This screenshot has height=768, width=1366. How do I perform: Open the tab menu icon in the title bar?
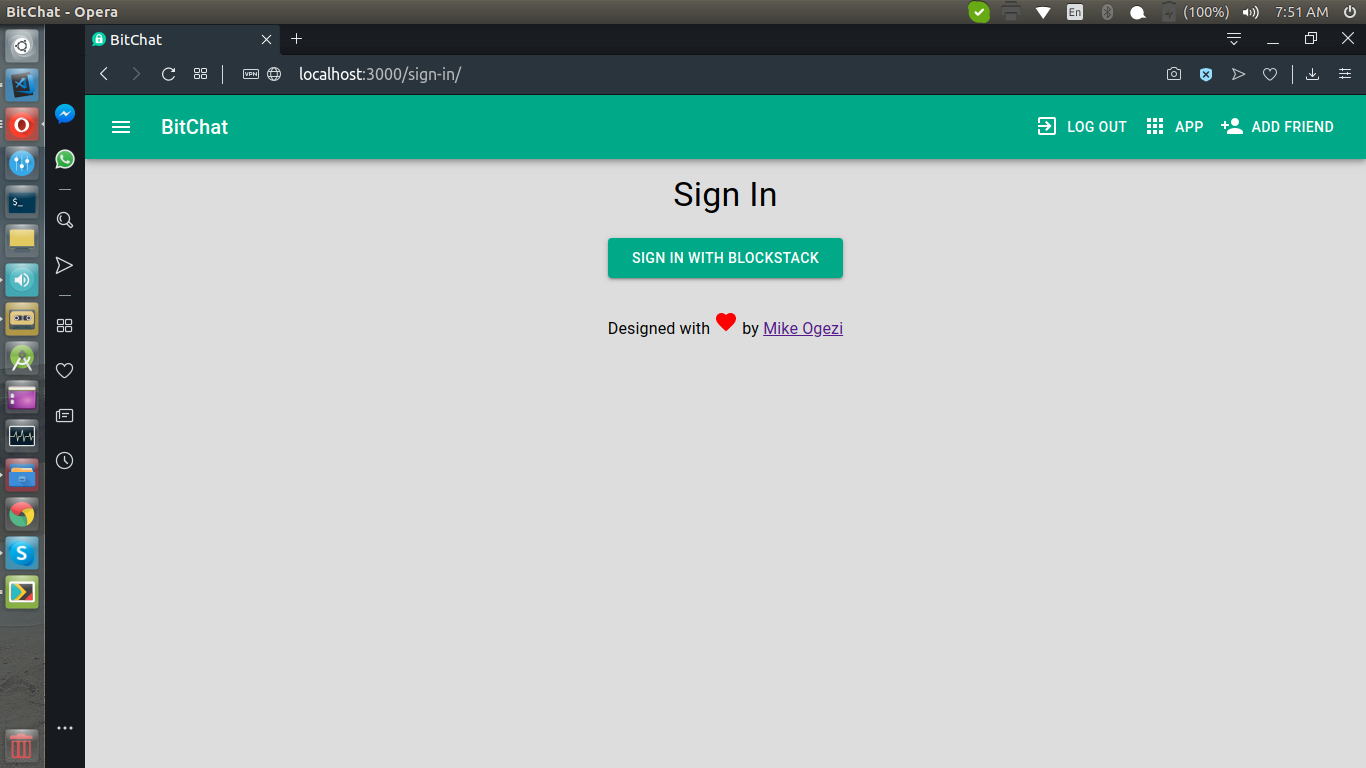pyautogui.click(x=1234, y=39)
